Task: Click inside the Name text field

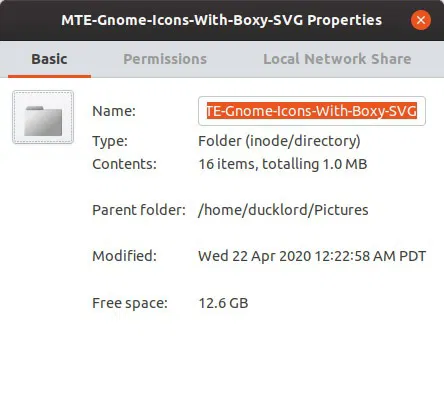Action: [312, 111]
